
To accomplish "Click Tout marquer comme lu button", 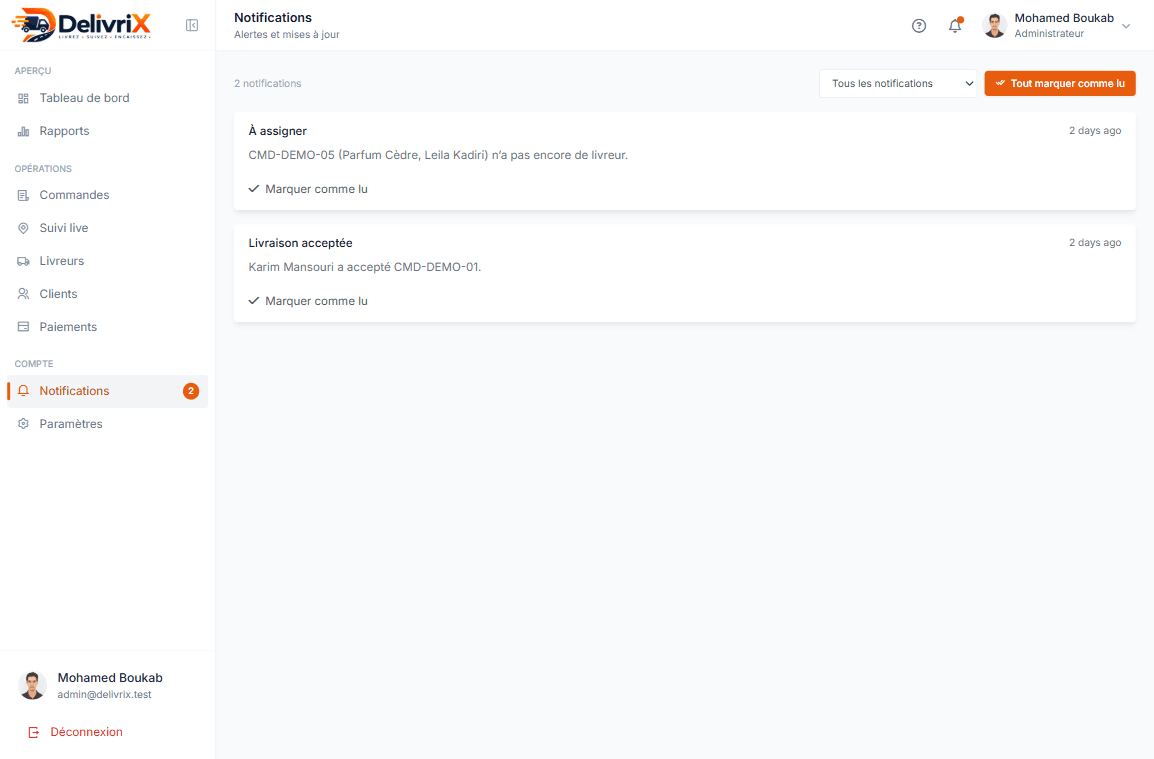I will (x=1060, y=83).
